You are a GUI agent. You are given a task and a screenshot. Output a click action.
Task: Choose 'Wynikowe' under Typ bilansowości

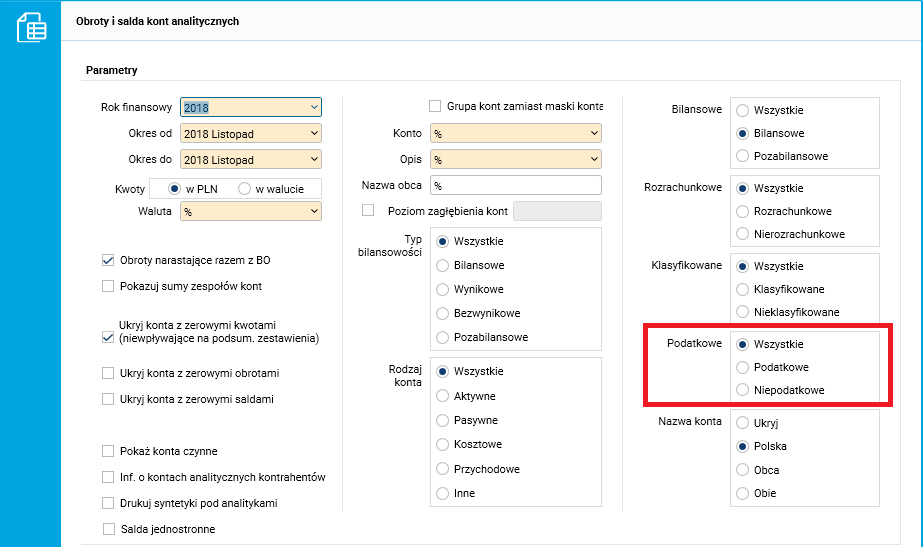point(443,289)
